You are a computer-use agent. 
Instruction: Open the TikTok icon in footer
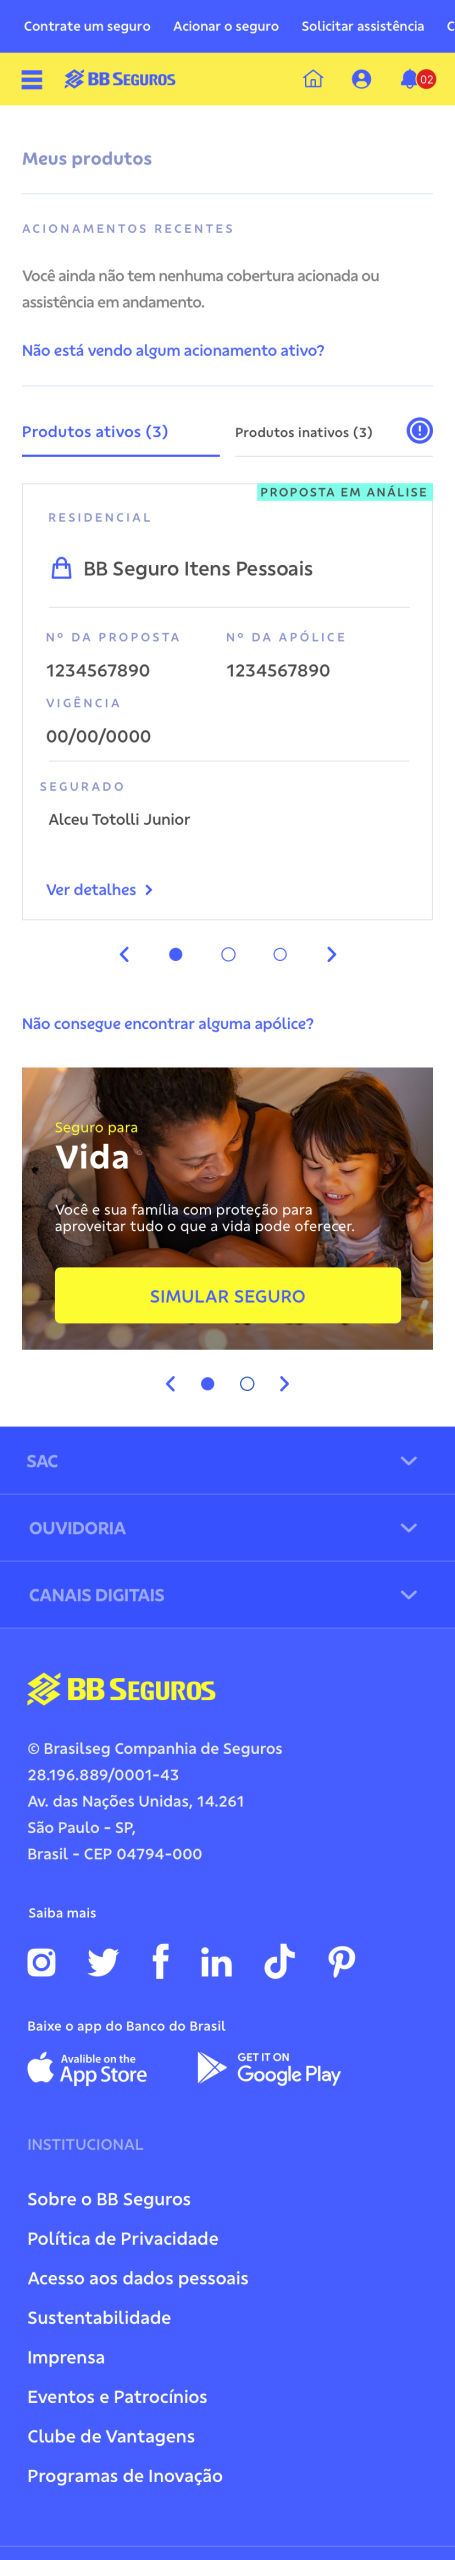[279, 1962]
